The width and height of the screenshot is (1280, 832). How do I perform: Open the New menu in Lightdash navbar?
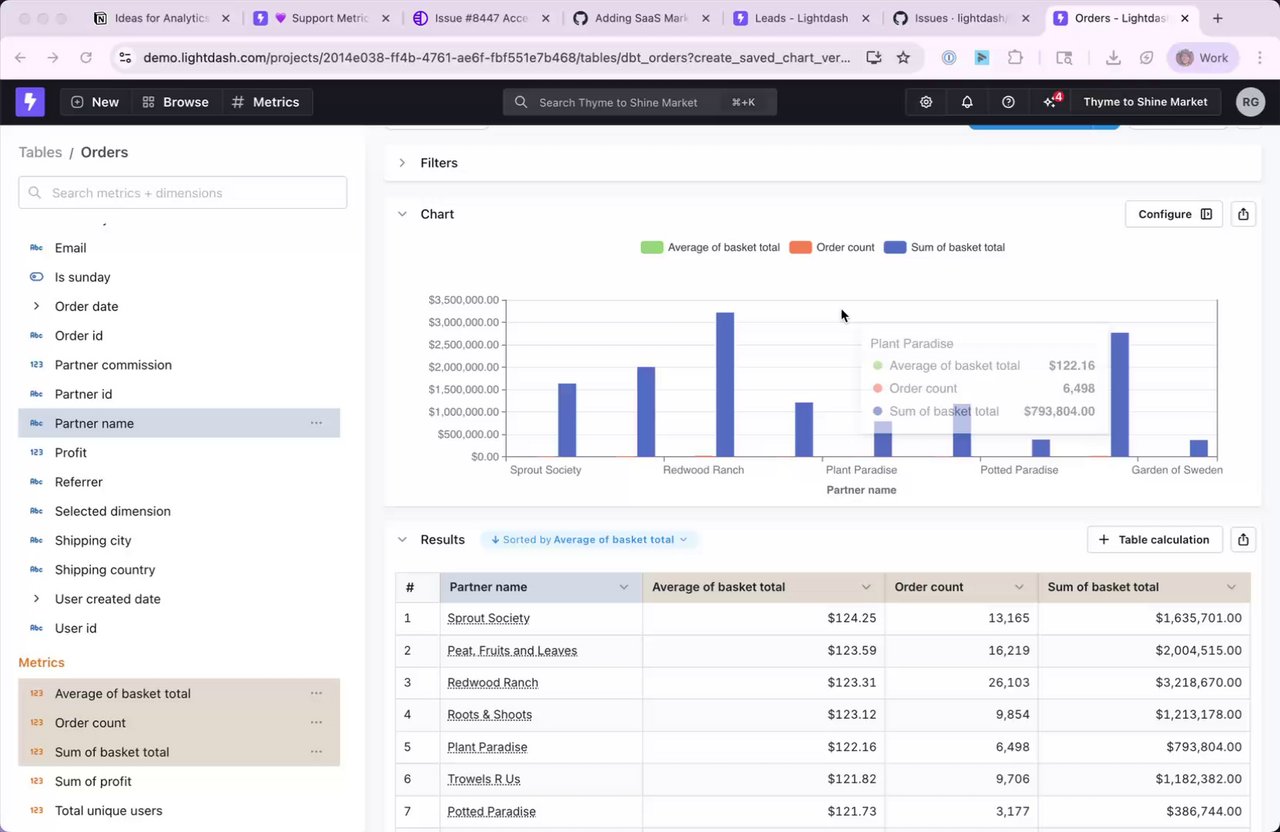(95, 102)
